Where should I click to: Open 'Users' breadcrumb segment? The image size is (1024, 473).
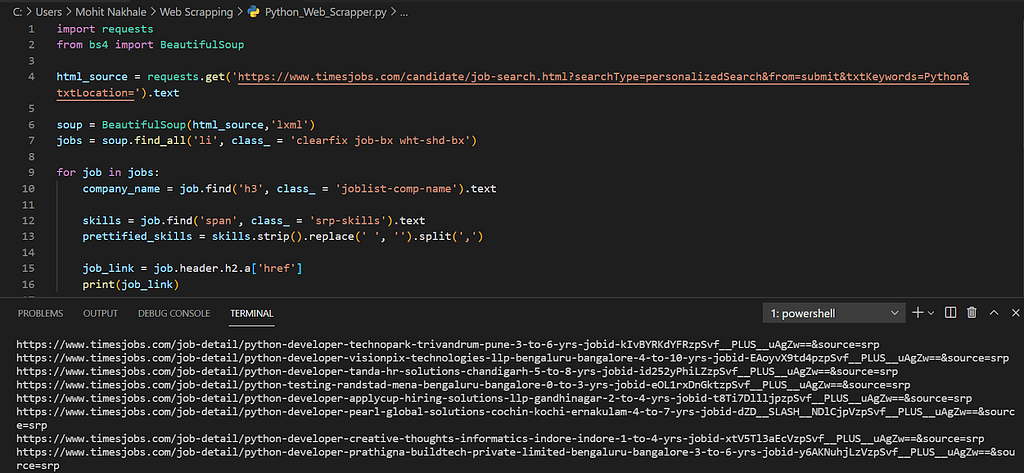coord(48,13)
